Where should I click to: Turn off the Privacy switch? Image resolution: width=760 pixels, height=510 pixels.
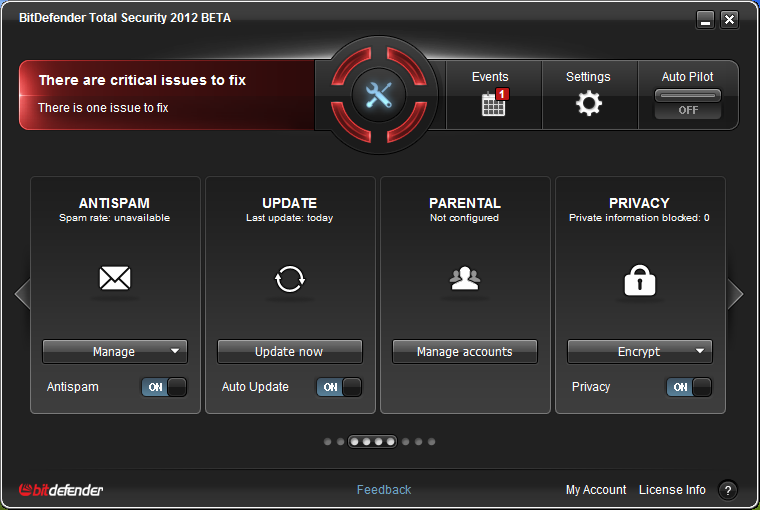point(689,387)
